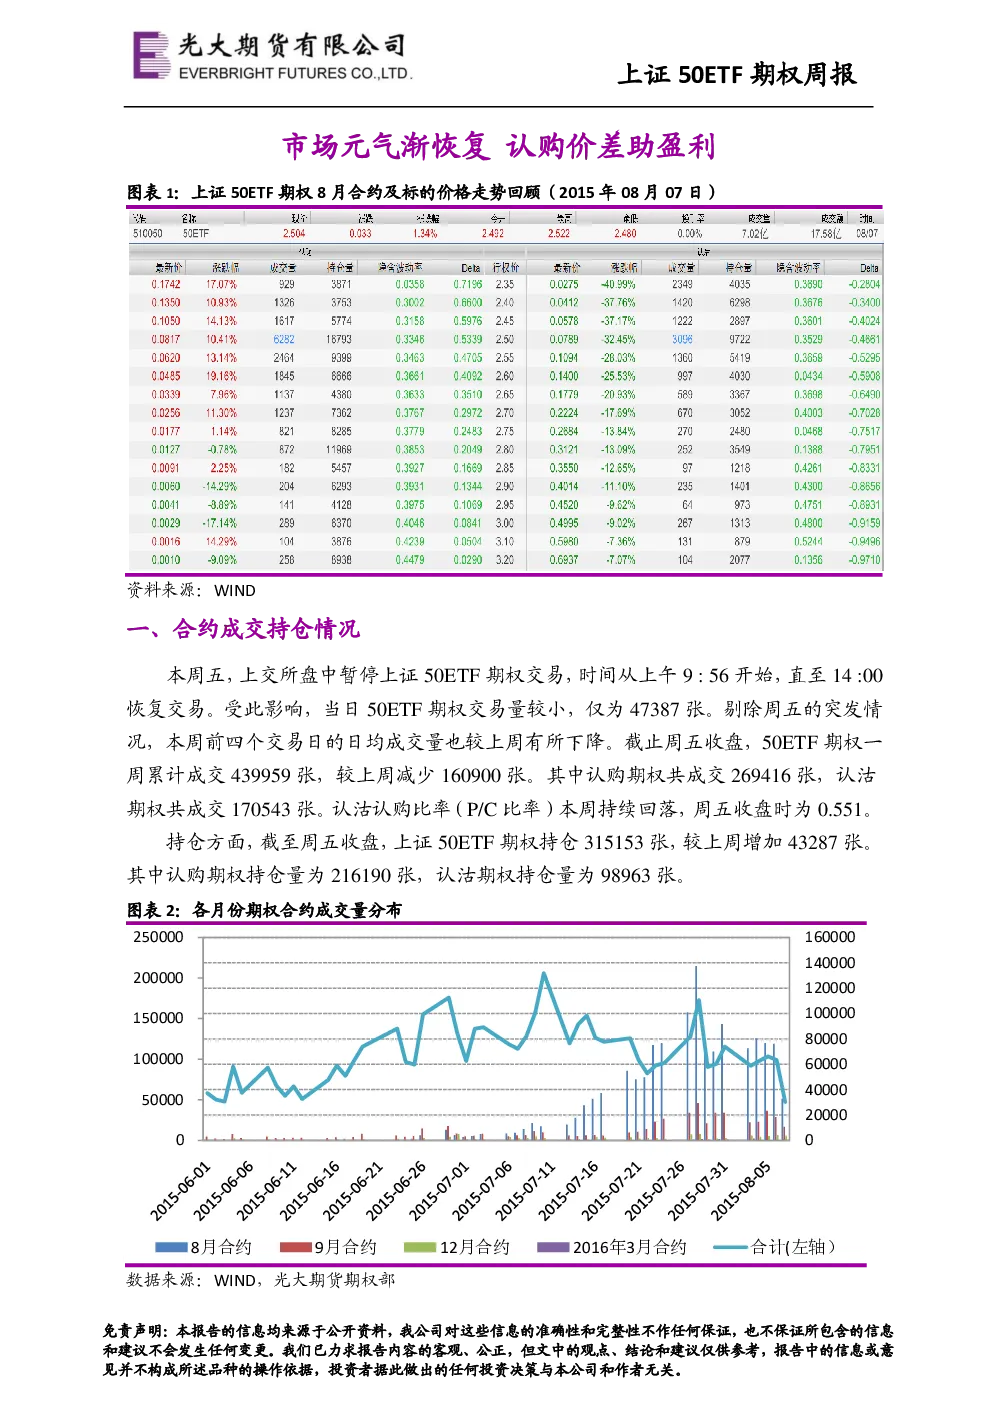Click the 资料来源: WIND source note
992x1403 pixels.
coord(191,590)
